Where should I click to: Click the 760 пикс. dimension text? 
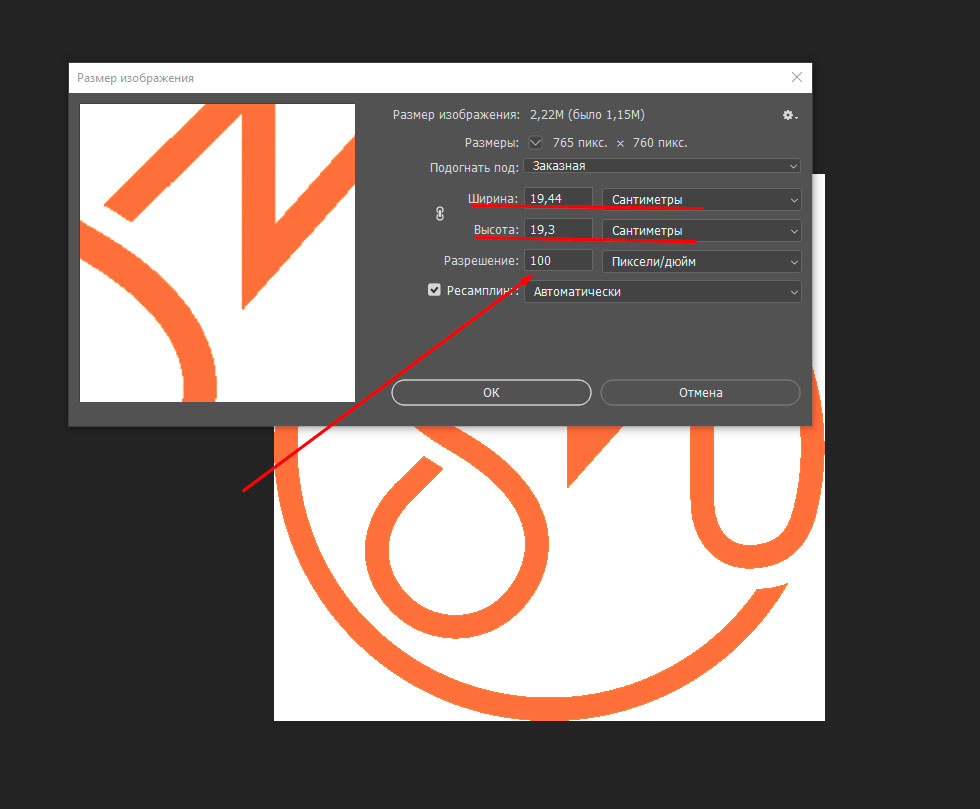click(x=660, y=143)
